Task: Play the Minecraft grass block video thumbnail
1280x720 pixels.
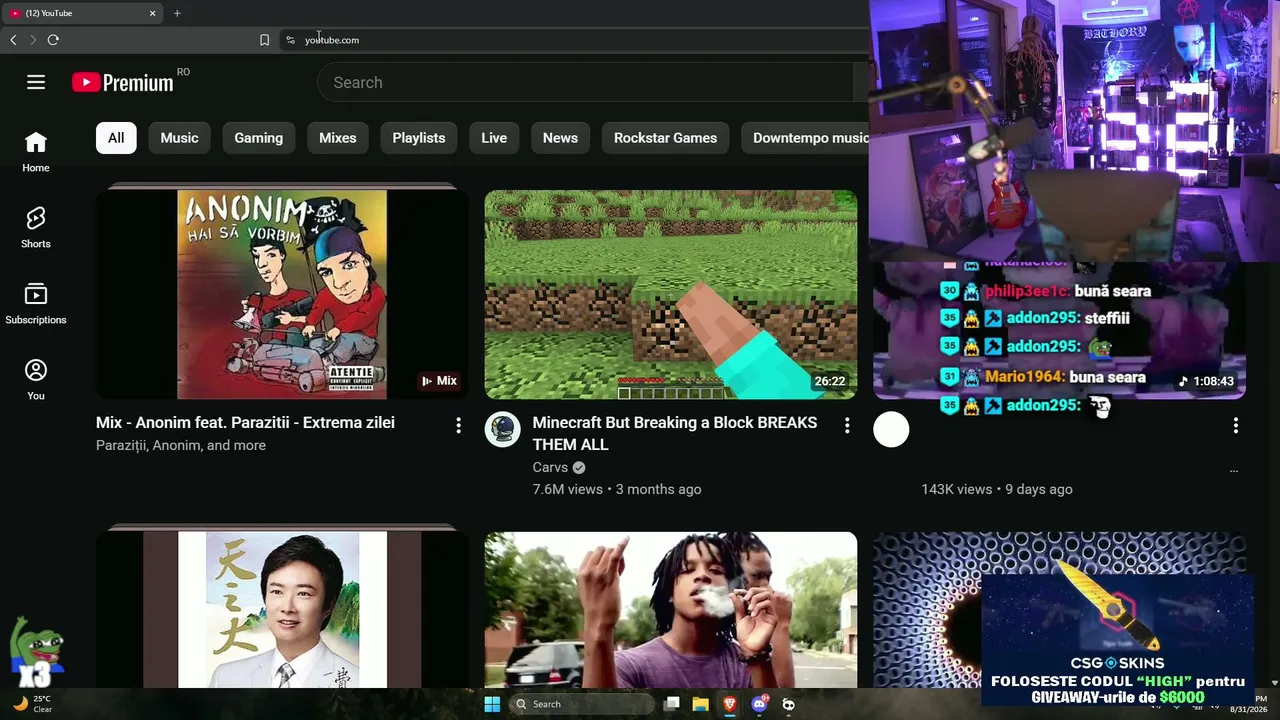Action: pos(671,294)
